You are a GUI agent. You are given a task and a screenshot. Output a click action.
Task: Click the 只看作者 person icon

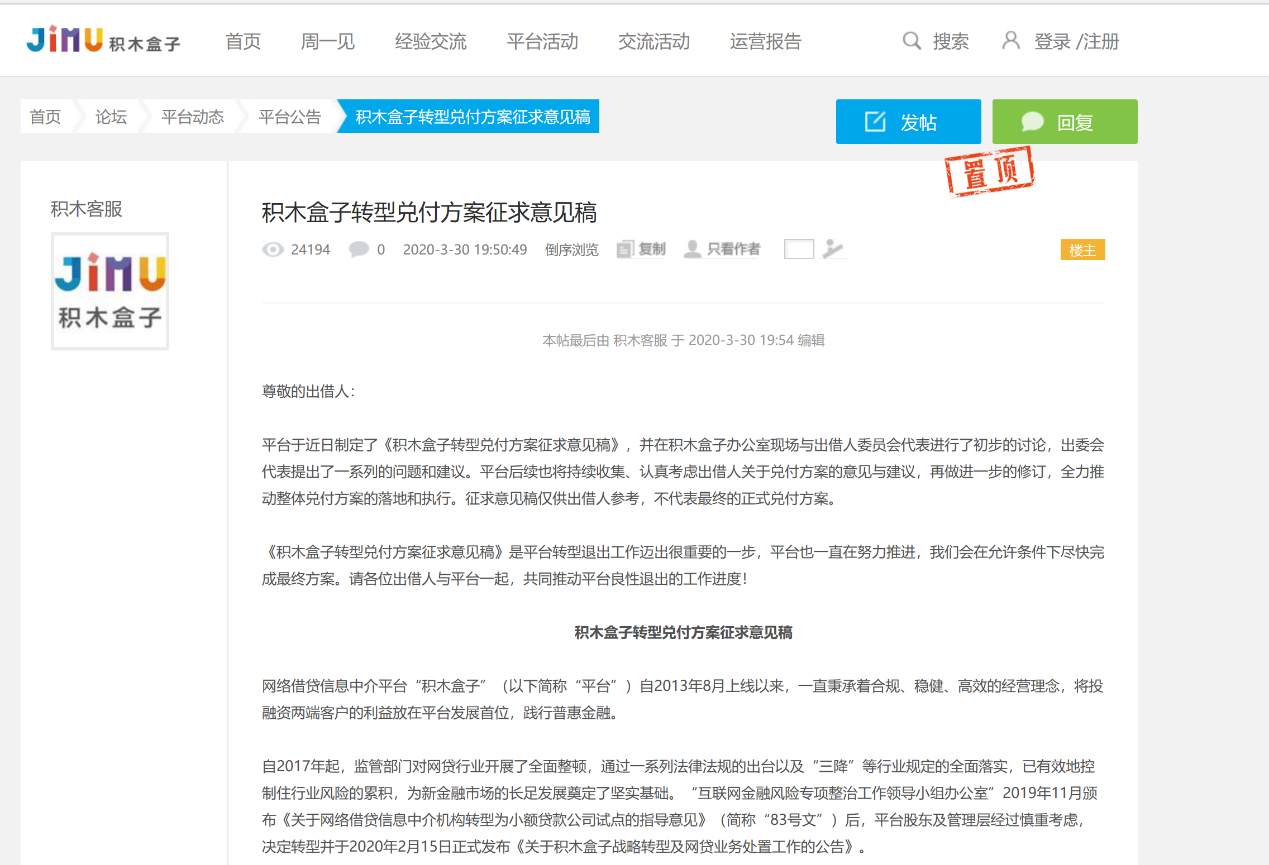click(x=692, y=249)
